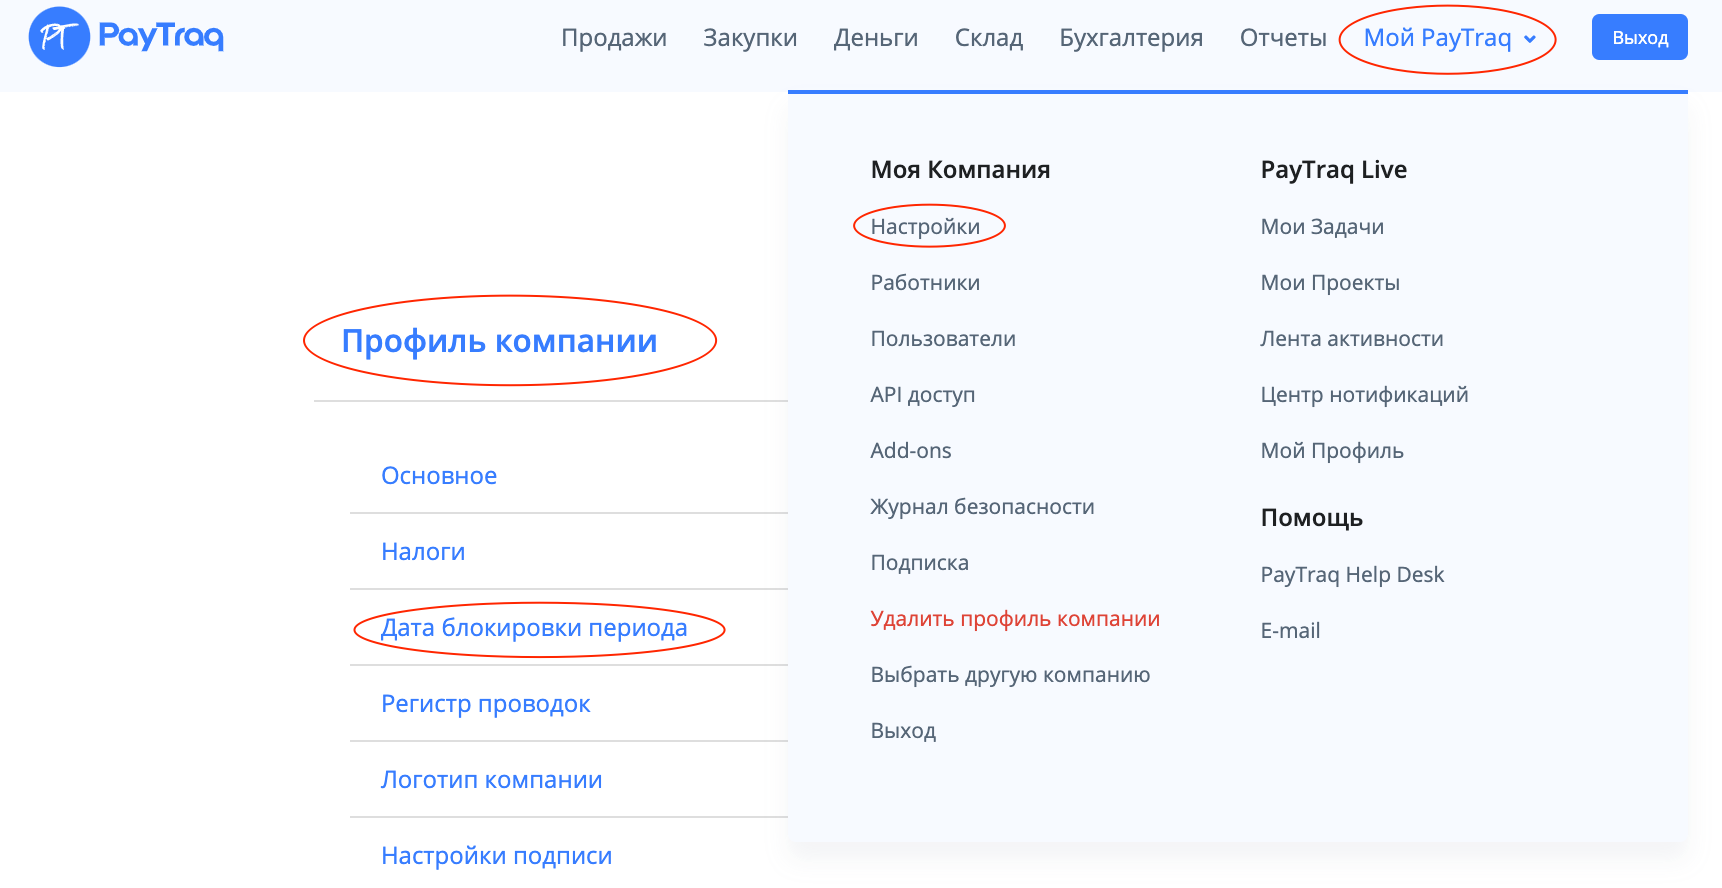
Task: Expand the Мой PayTraq dropdown menu
Action: (x=1448, y=38)
